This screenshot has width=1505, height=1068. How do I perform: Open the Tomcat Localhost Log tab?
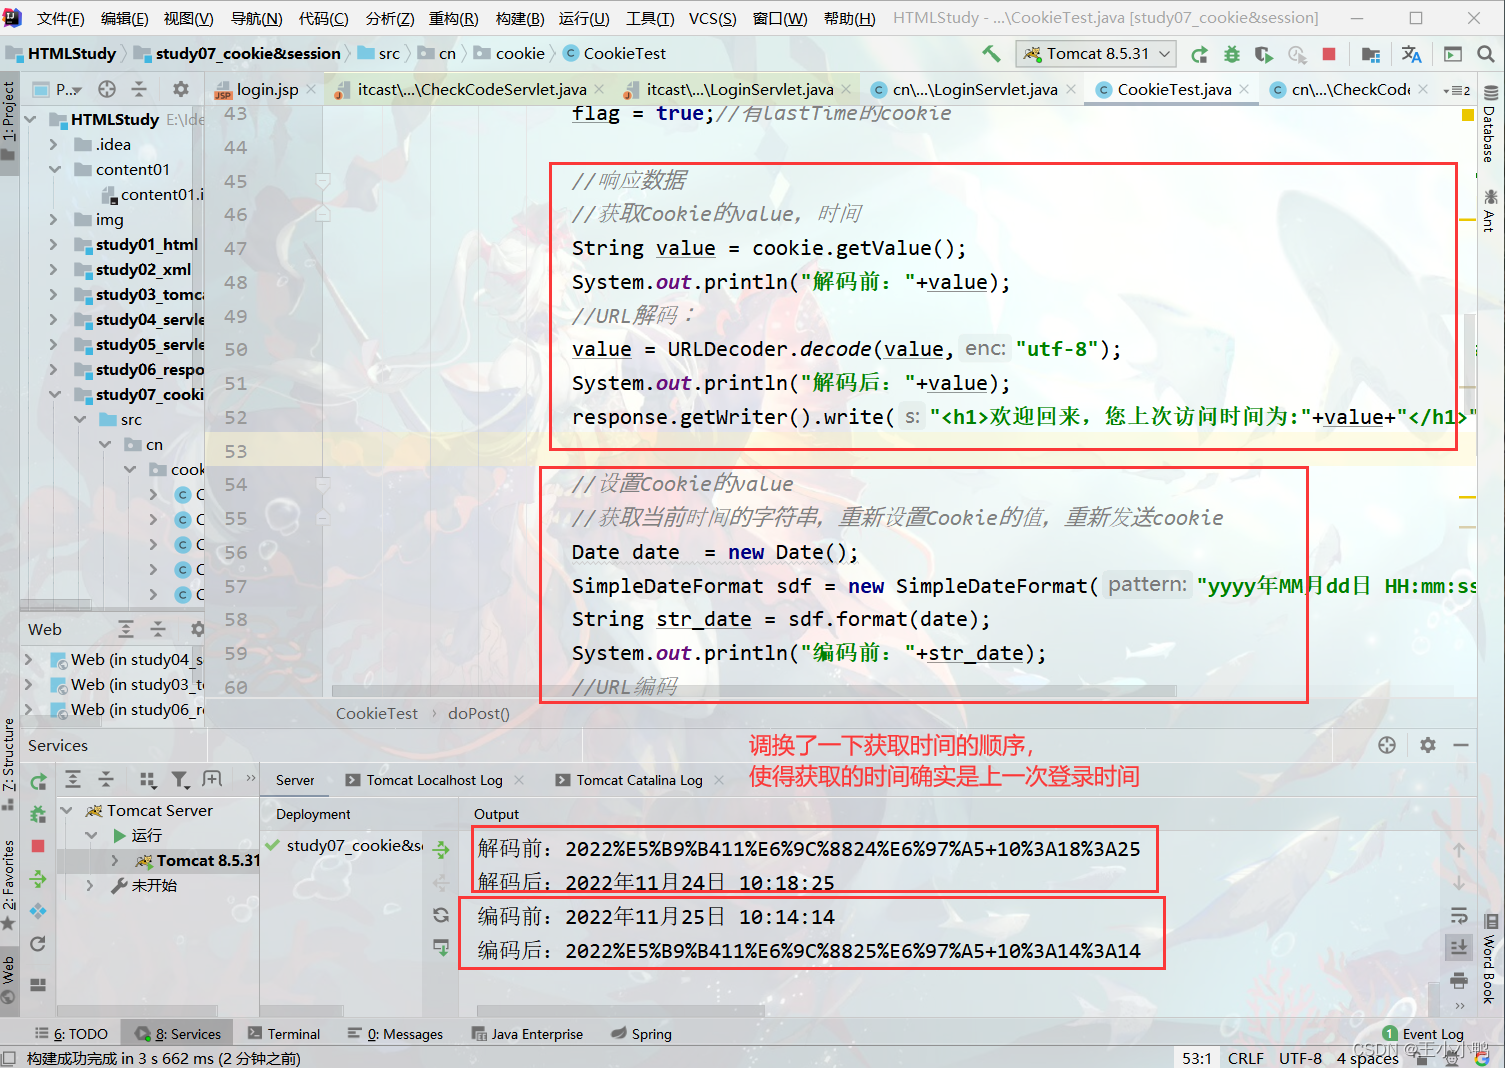point(434,780)
